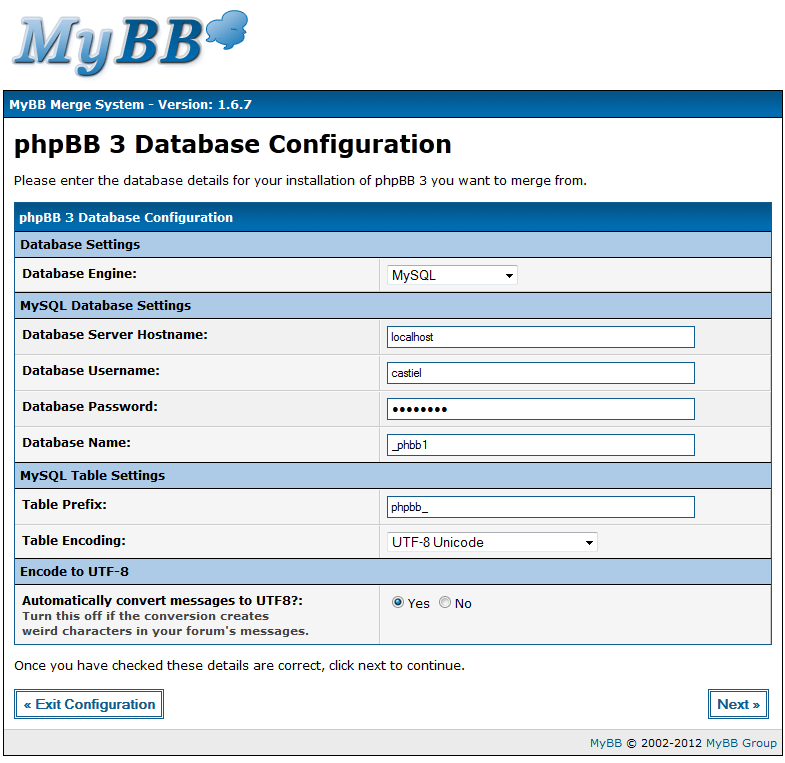Click the 'Database Username:' label
This screenshot has width=785, height=763.
(x=91, y=370)
